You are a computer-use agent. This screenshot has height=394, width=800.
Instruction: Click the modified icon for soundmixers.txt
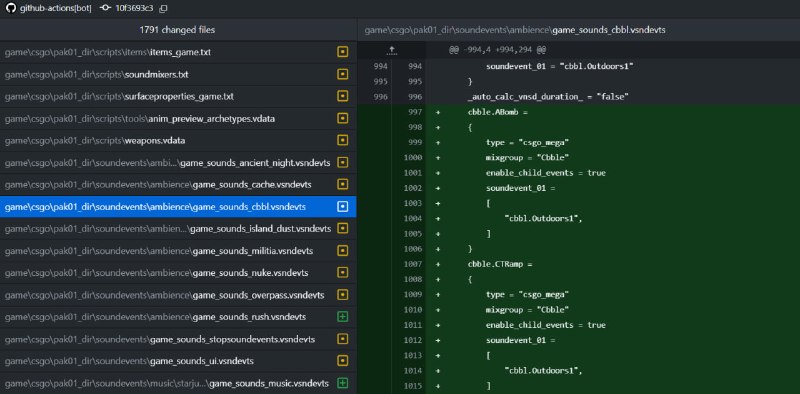coord(343,75)
